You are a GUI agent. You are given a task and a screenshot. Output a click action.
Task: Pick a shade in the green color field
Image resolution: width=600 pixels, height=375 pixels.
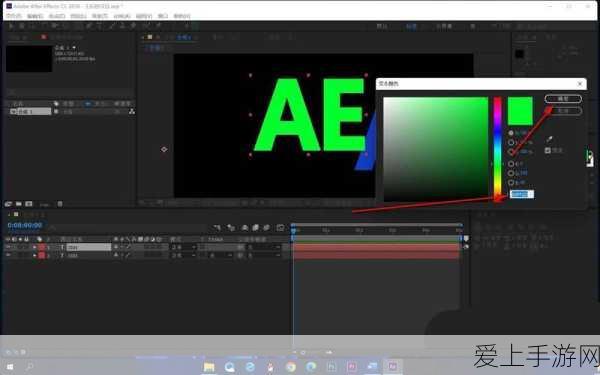(x=435, y=149)
